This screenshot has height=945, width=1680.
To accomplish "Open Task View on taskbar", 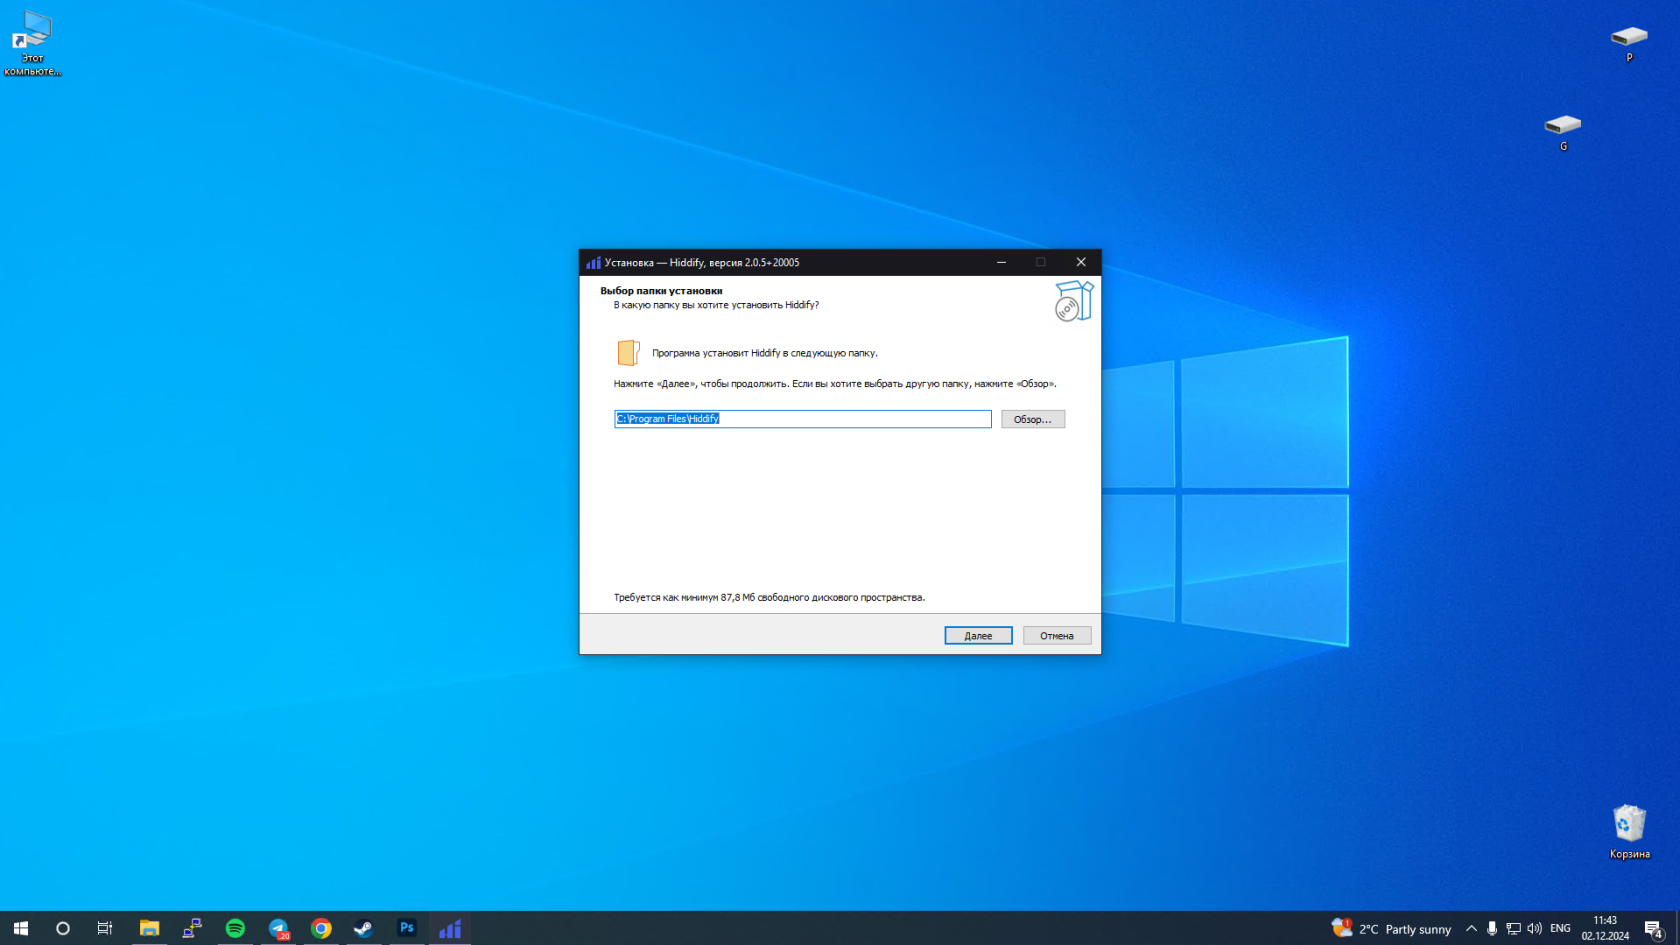I will click(x=105, y=928).
